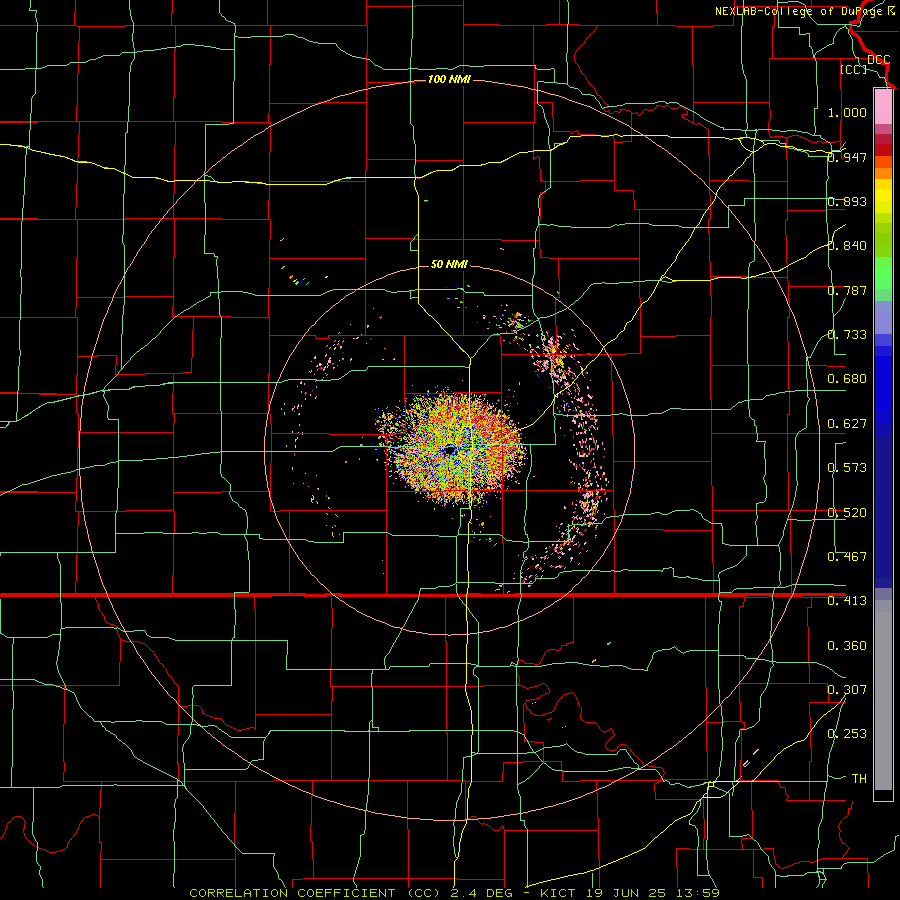This screenshot has width=900, height=900.
Task: Click the 0.680 scale value
Action: [847, 379]
